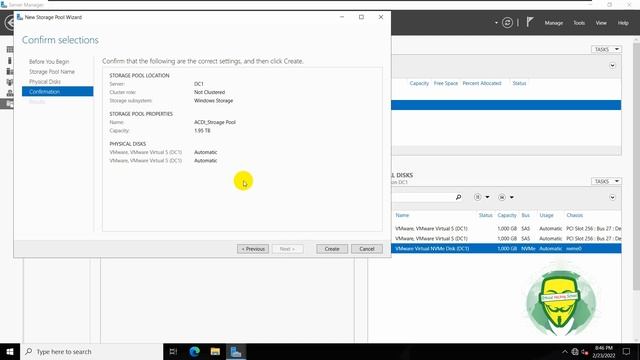Click the Server Manager taskbar icon

236,351
